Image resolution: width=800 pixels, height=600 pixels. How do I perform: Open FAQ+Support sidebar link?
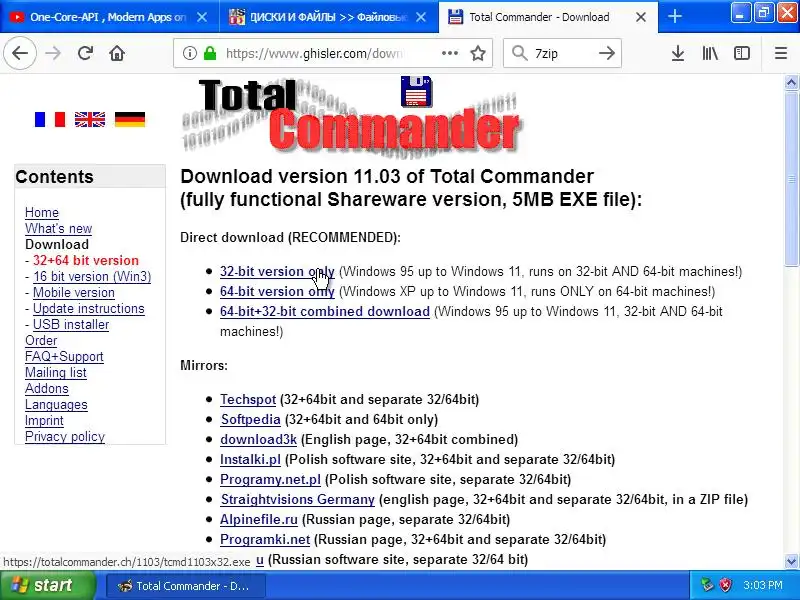64,357
